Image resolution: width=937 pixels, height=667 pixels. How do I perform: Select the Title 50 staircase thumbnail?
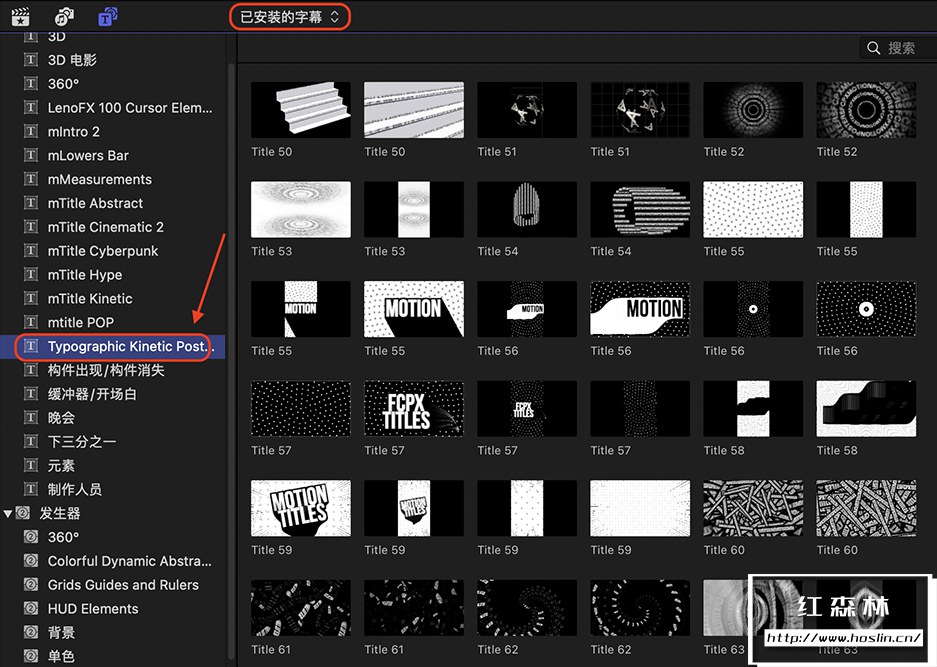click(301, 110)
